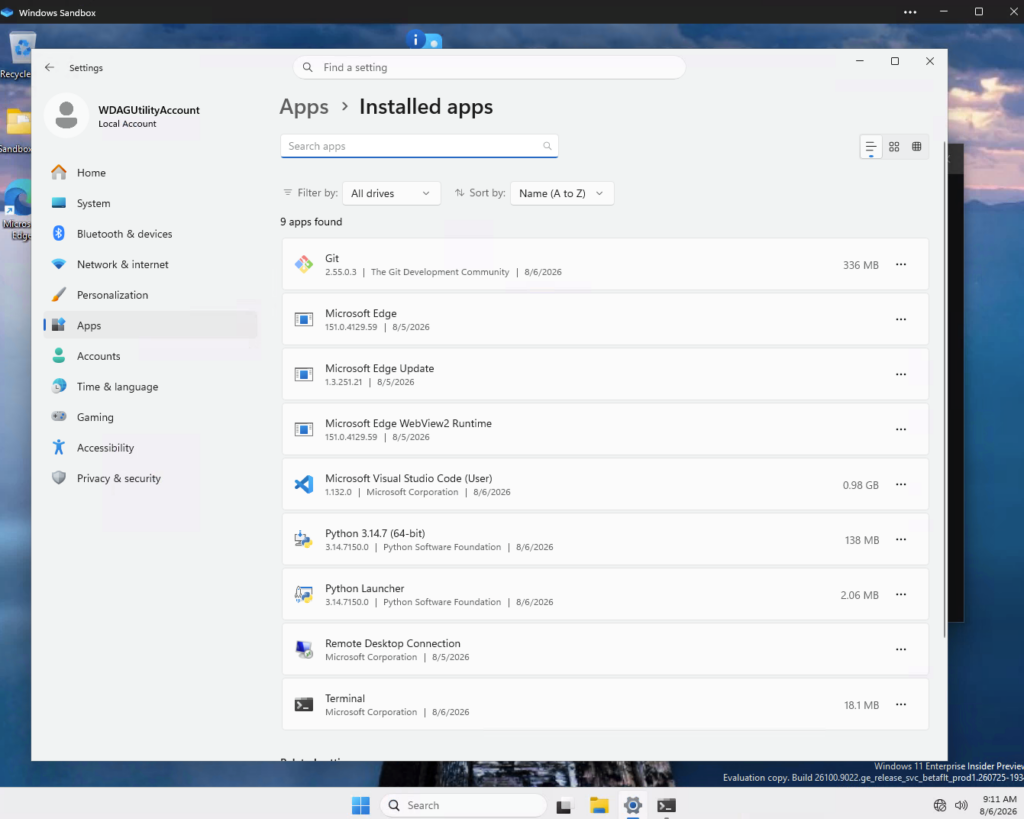The height and width of the screenshot is (819, 1024).
Task: Open more options for Terminal
Action: (901, 705)
